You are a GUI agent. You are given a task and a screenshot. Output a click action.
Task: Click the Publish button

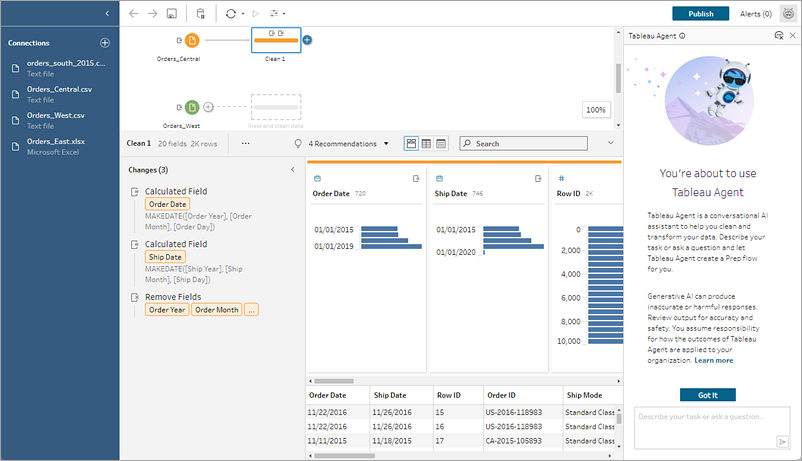pyautogui.click(x=700, y=14)
